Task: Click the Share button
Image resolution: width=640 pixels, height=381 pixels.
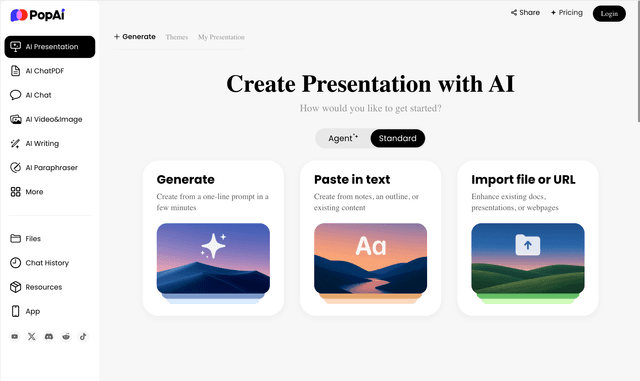Action: (x=525, y=13)
